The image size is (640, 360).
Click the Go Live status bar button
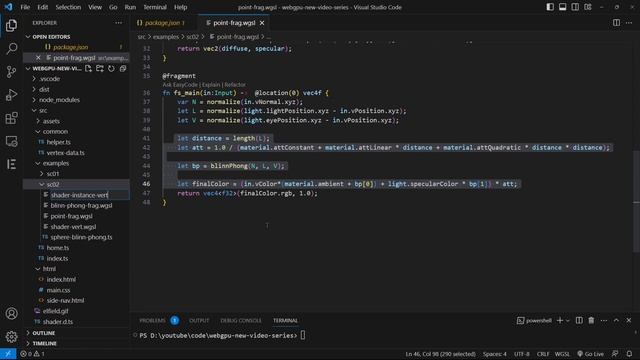click(590, 354)
